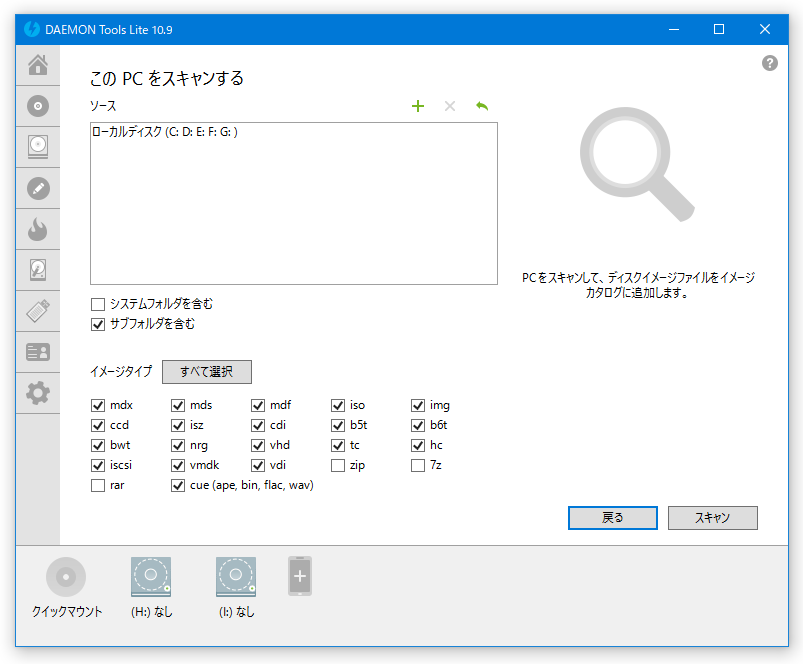
Task: Toggle the mds checkbox
Action: pyautogui.click(x=178, y=405)
